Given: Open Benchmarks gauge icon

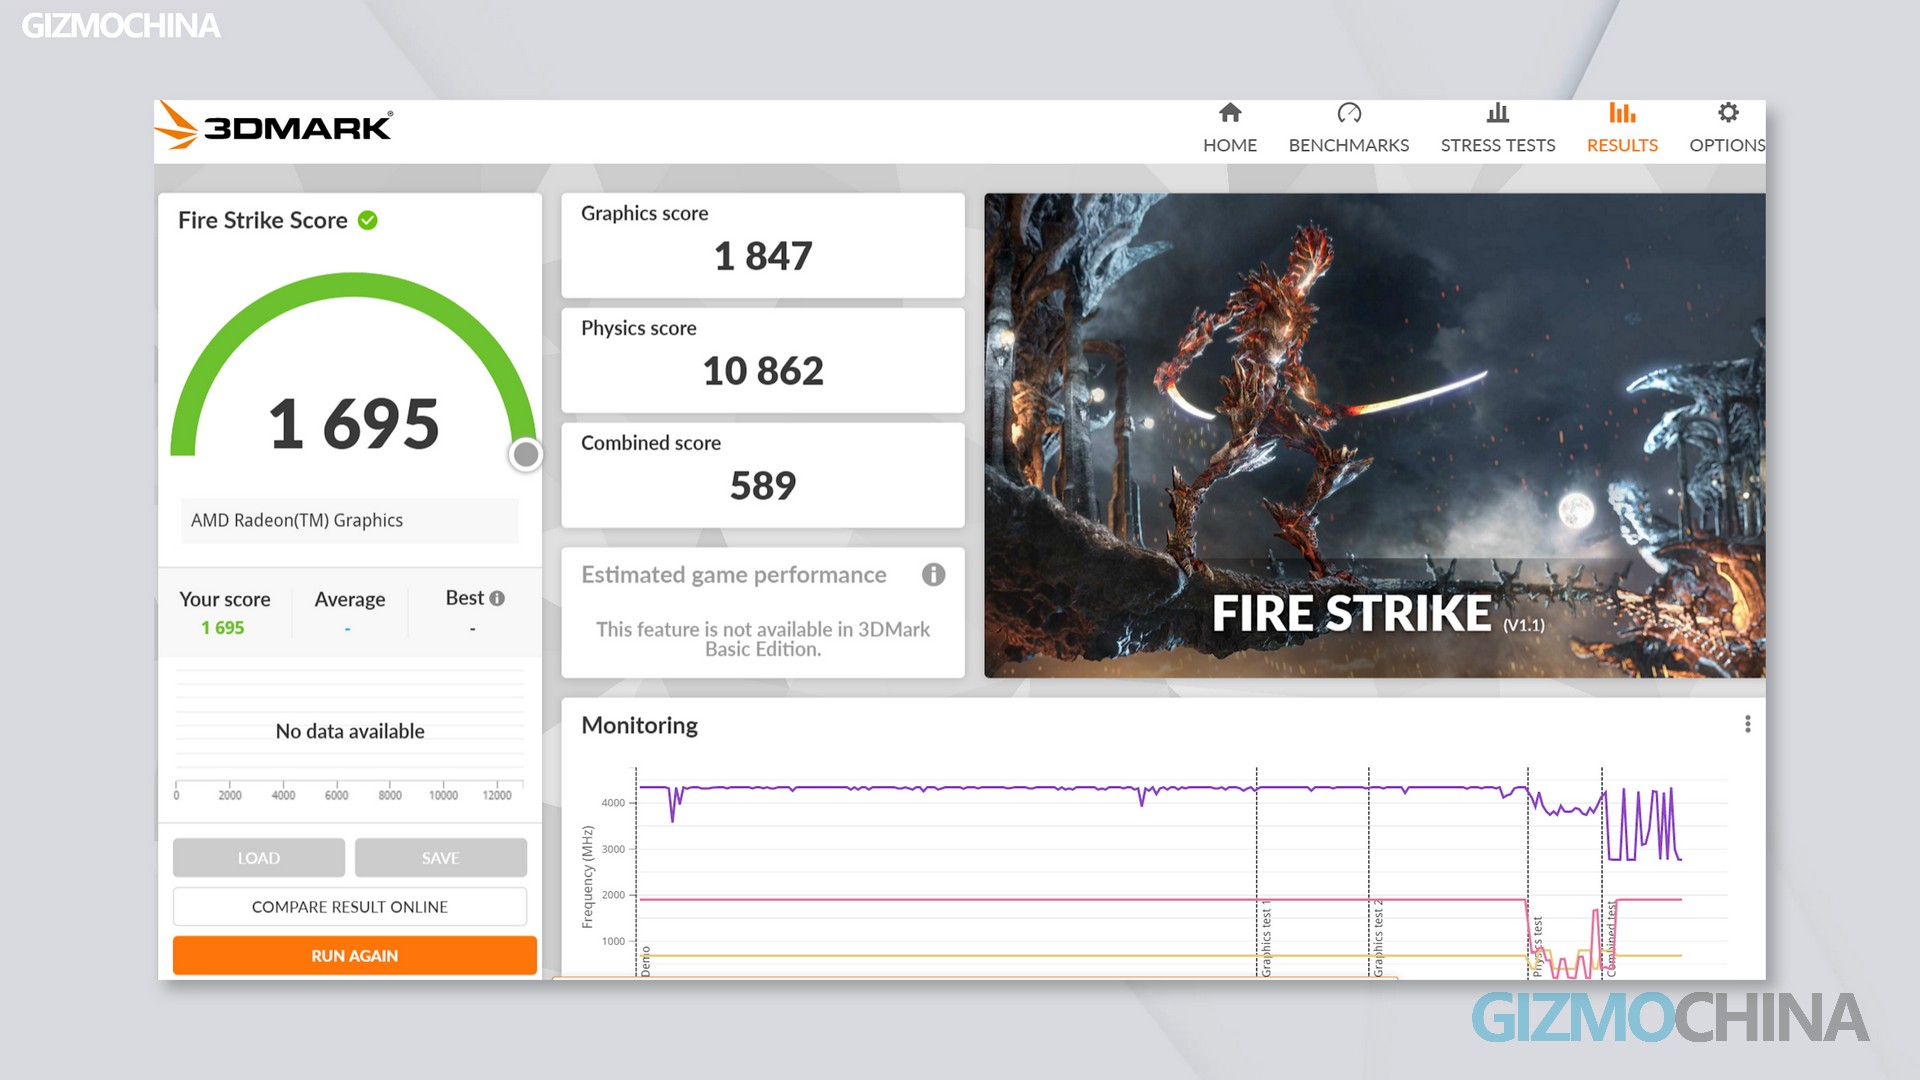Looking at the screenshot, I should point(1348,113).
